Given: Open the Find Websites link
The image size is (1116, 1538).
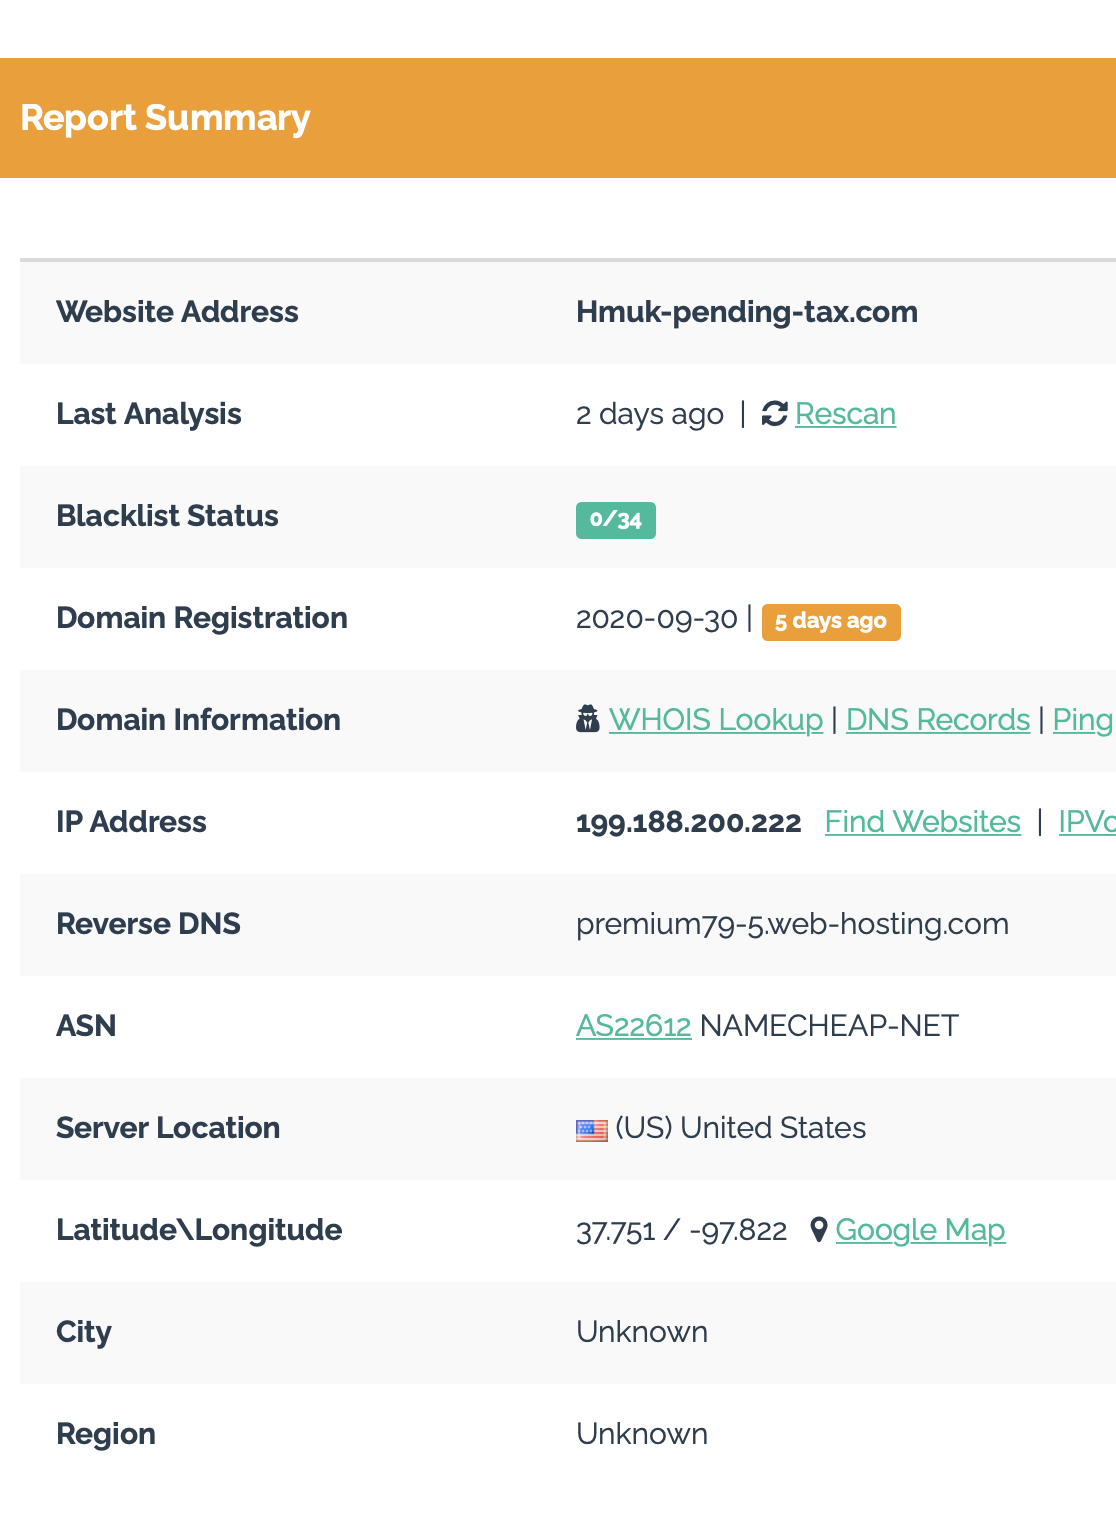Looking at the screenshot, I should click(x=922, y=822).
